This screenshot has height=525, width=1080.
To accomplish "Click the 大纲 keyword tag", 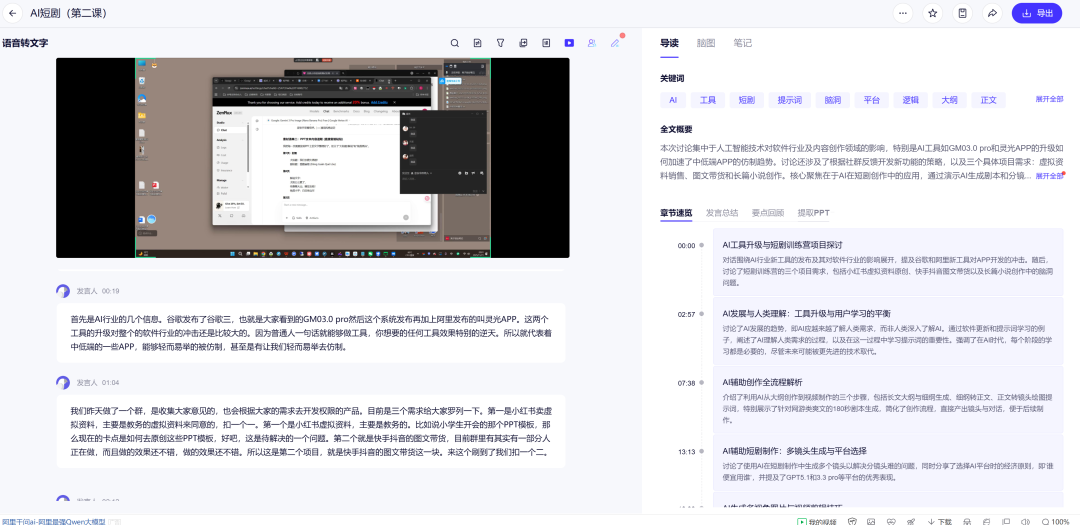I will tap(949, 100).
